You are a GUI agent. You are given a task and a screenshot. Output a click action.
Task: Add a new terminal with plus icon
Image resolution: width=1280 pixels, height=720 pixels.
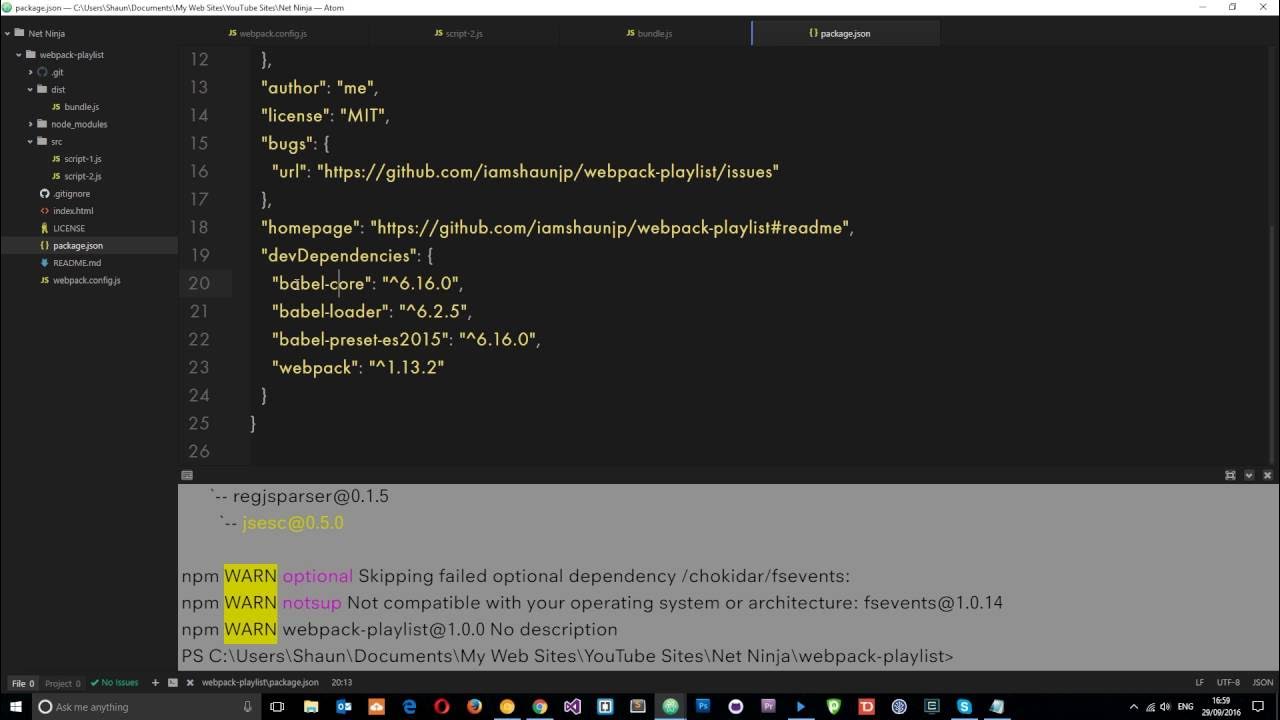[x=155, y=682]
